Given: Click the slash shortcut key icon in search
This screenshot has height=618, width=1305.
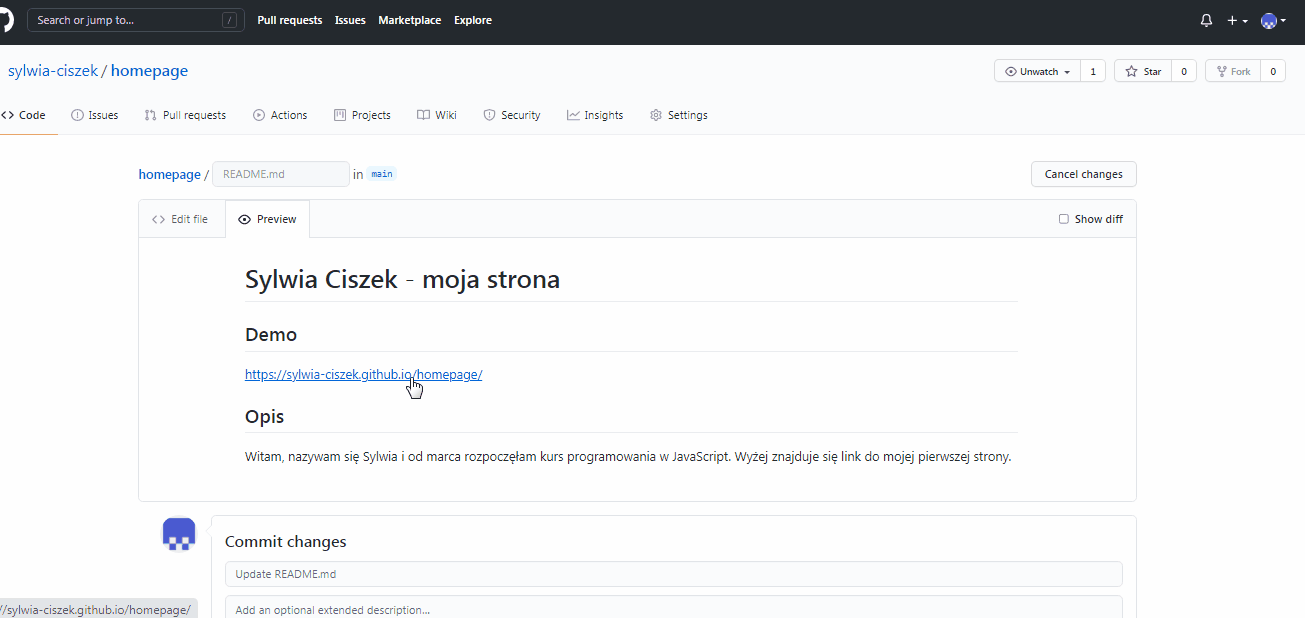Looking at the screenshot, I should pos(230,20).
